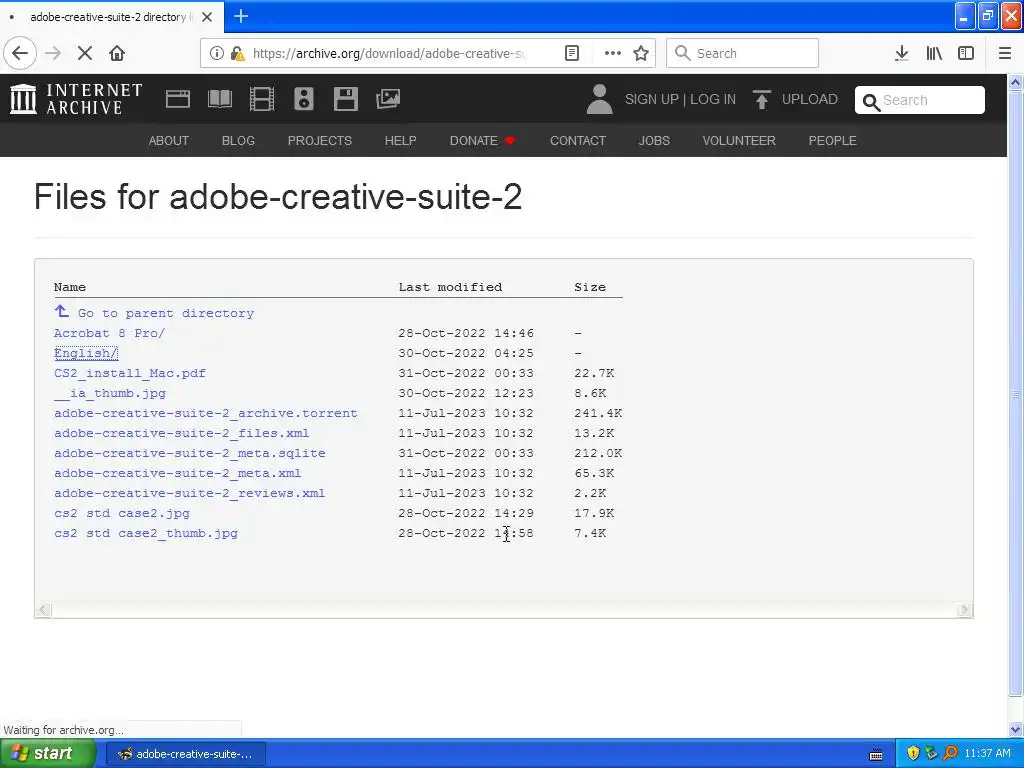Open cs2 std case2.jpg file

(121, 513)
